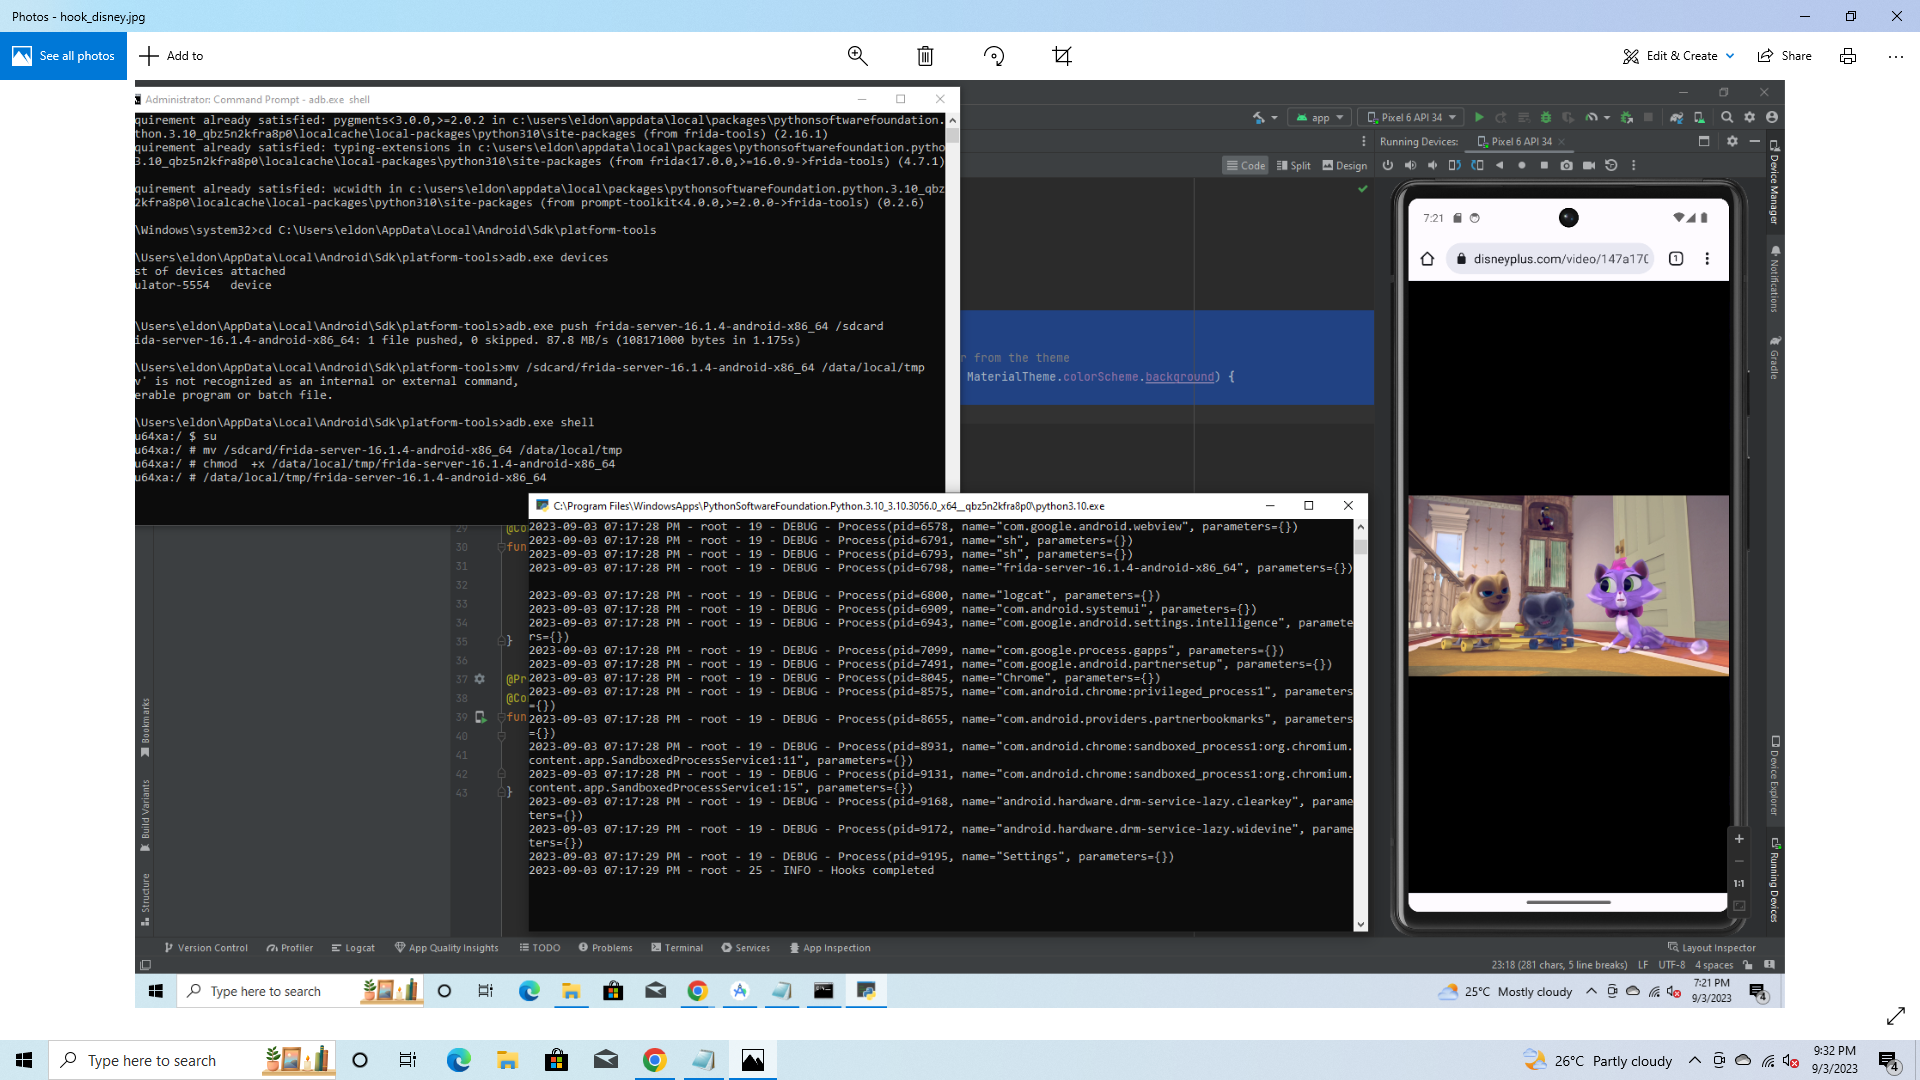Image resolution: width=1920 pixels, height=1080 pixels.
Task: Click the muted volume tray icon
Action: point(1792,1060)
